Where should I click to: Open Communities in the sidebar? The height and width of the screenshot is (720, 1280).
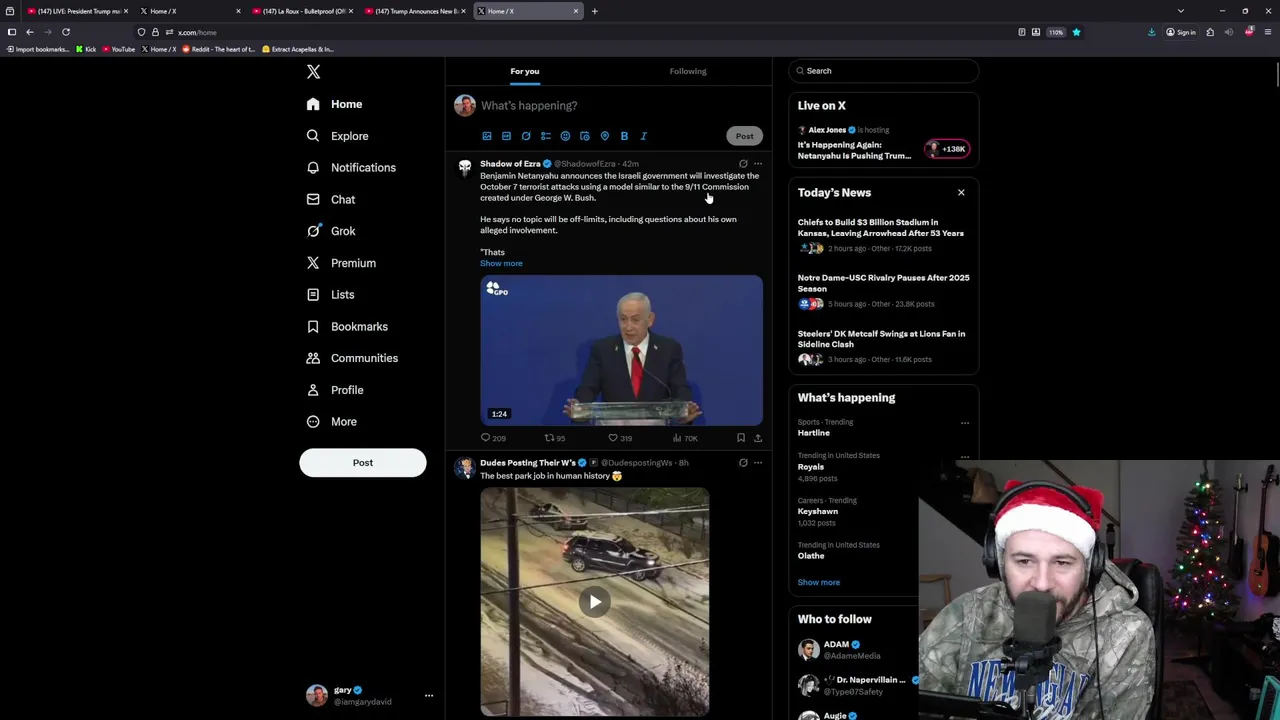(352, 358)
